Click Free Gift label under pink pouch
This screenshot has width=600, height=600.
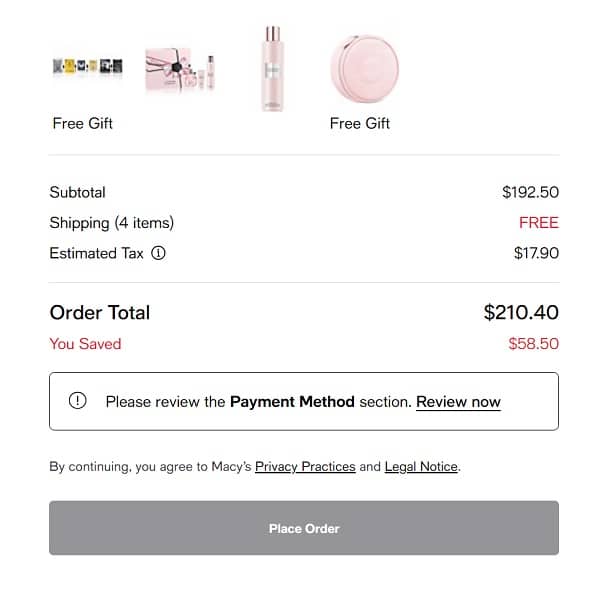point(360,123)
